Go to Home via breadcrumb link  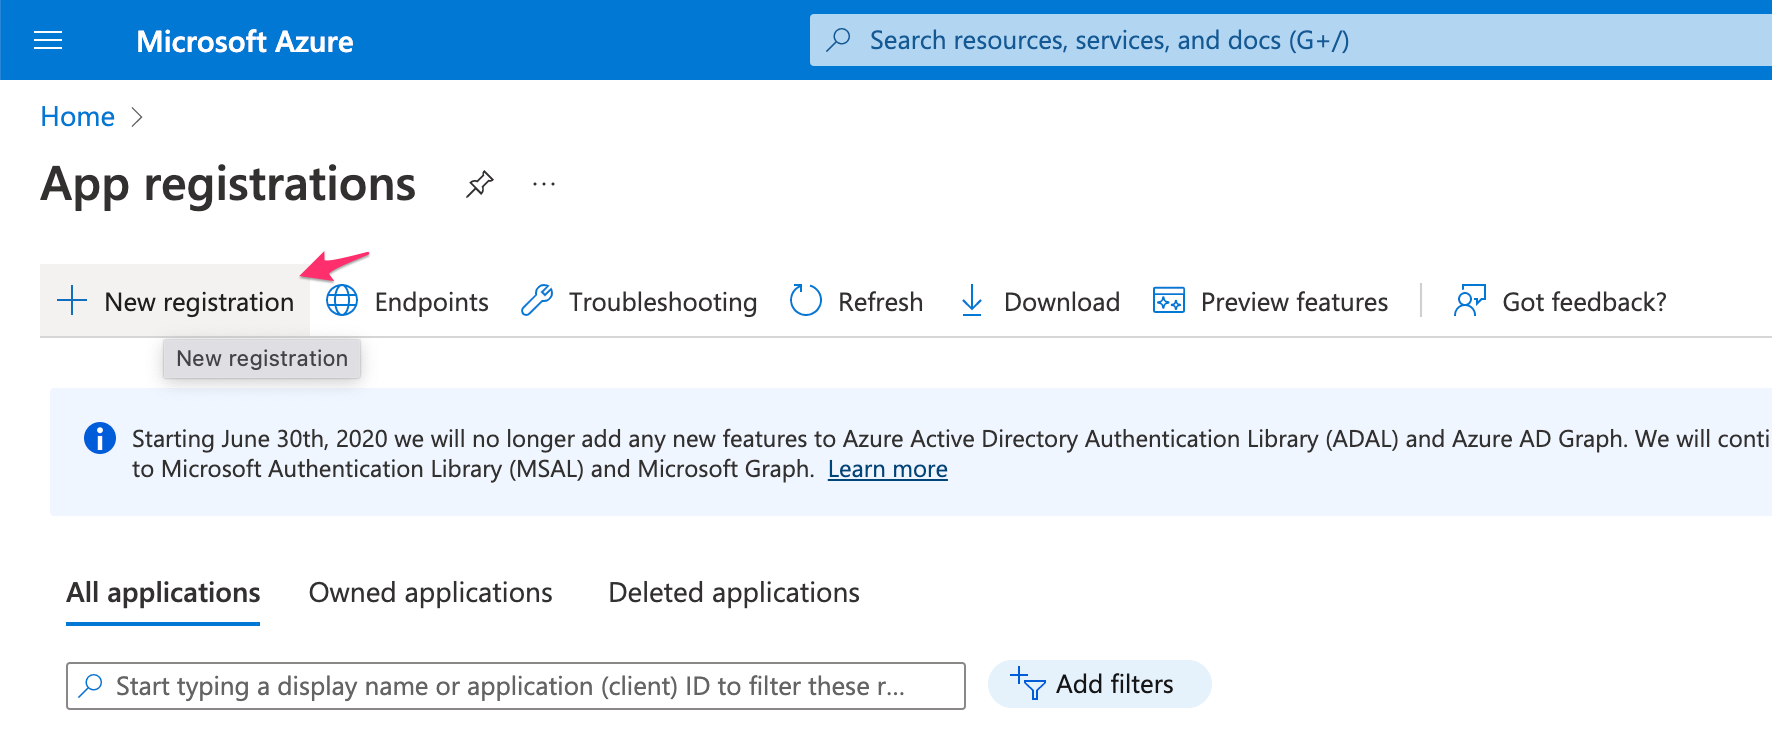[x=77, y=117]
